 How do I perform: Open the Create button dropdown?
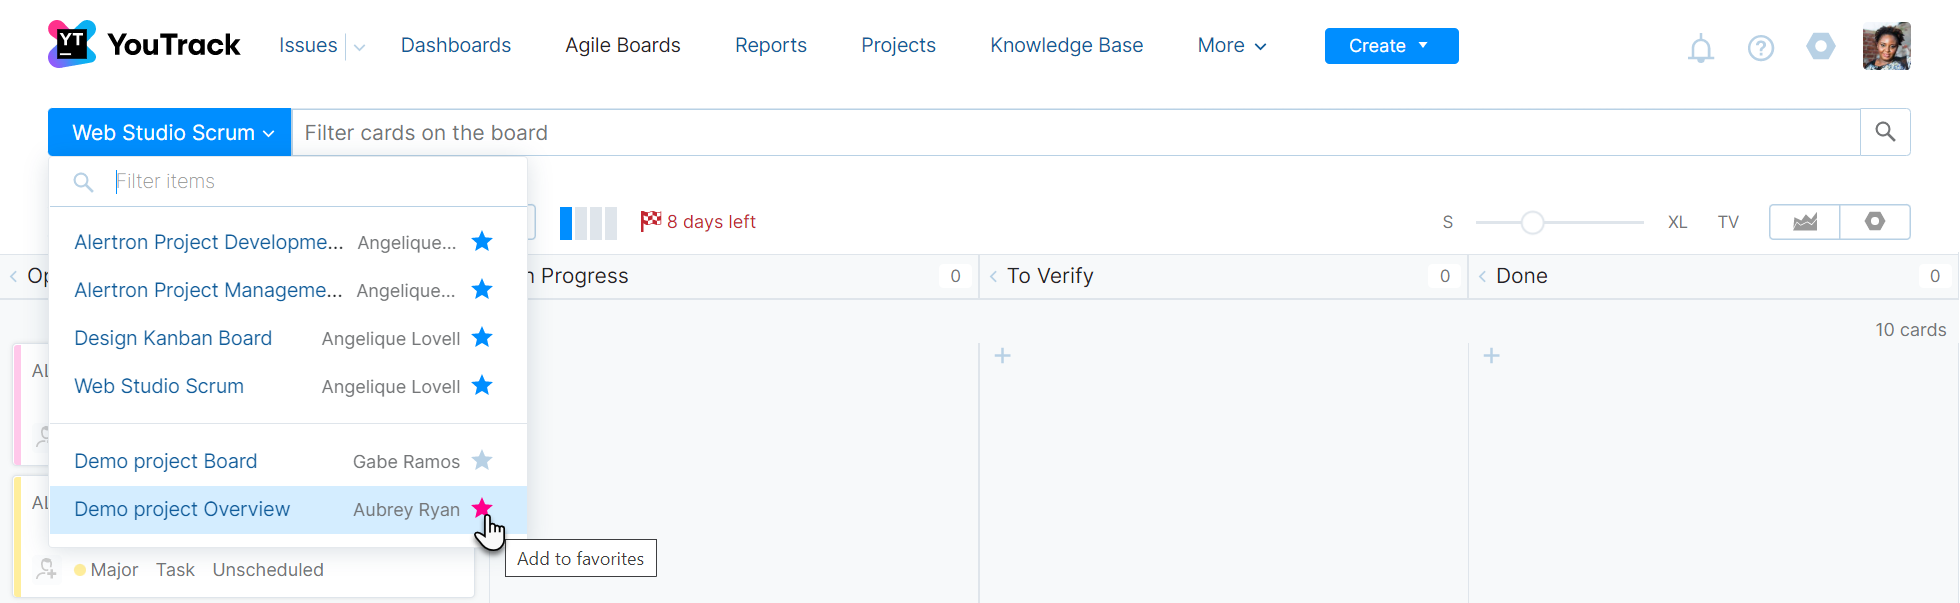[x=1391, y=46]
